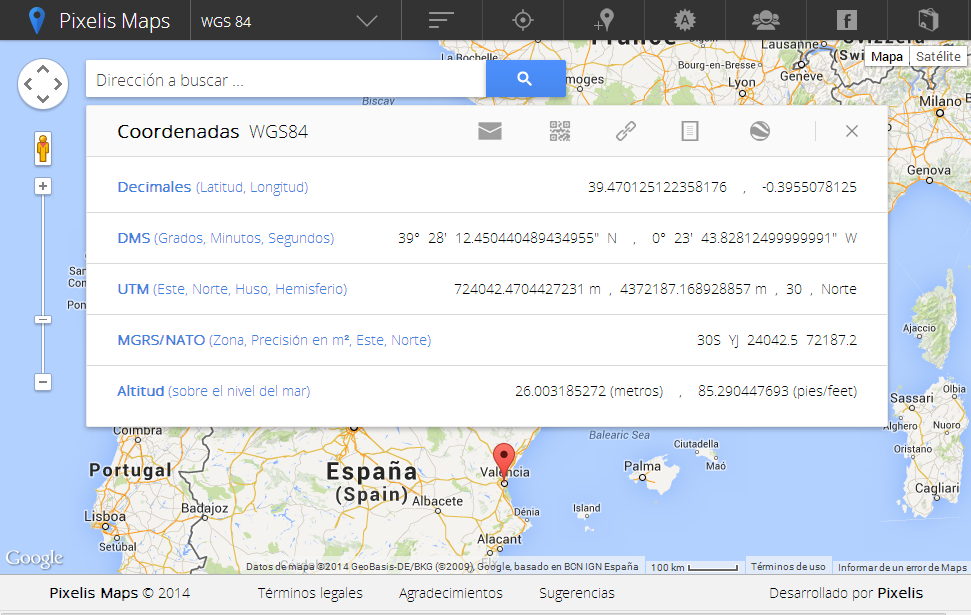Close the Coordenadas panel

click(x=852, y=131)
